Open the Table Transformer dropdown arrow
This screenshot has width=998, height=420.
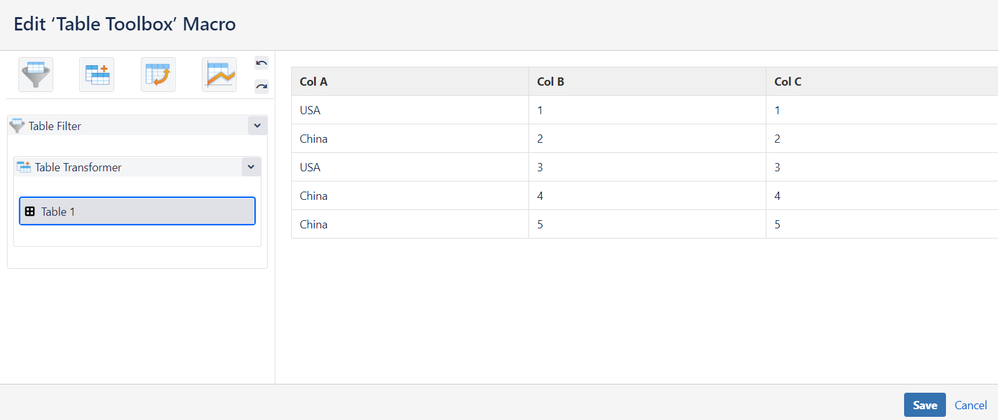(251, 167)
